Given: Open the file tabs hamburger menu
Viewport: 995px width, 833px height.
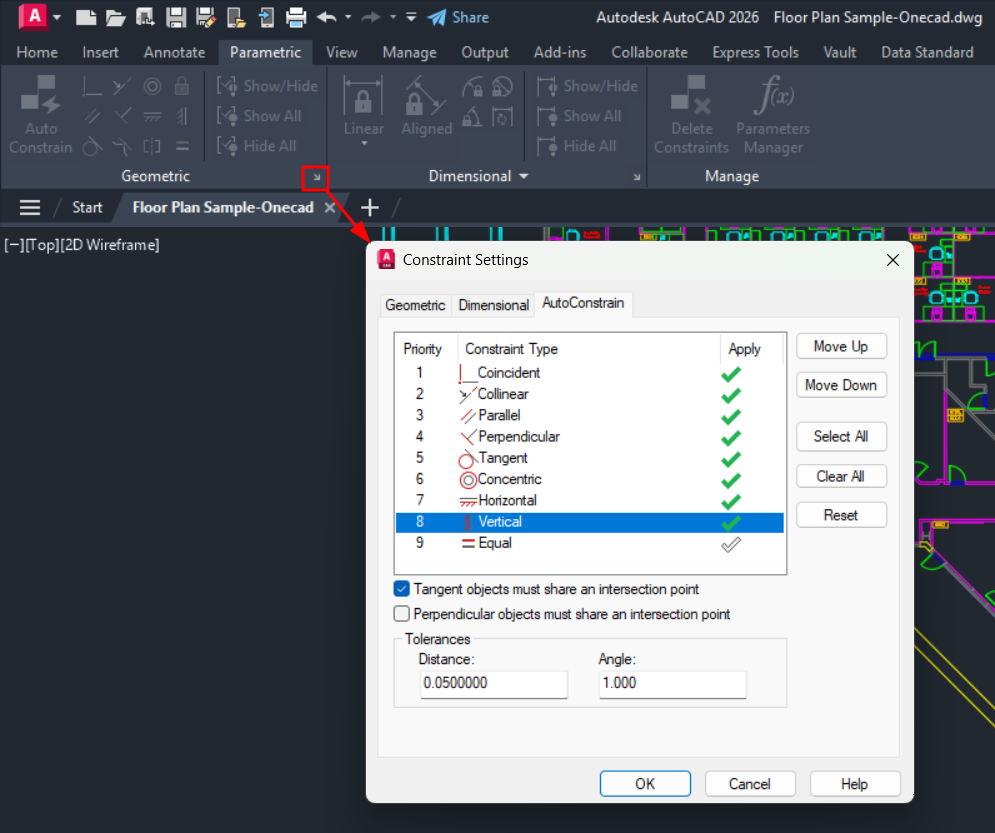Looking at the screenshot, I should click(x=30, y=207).
